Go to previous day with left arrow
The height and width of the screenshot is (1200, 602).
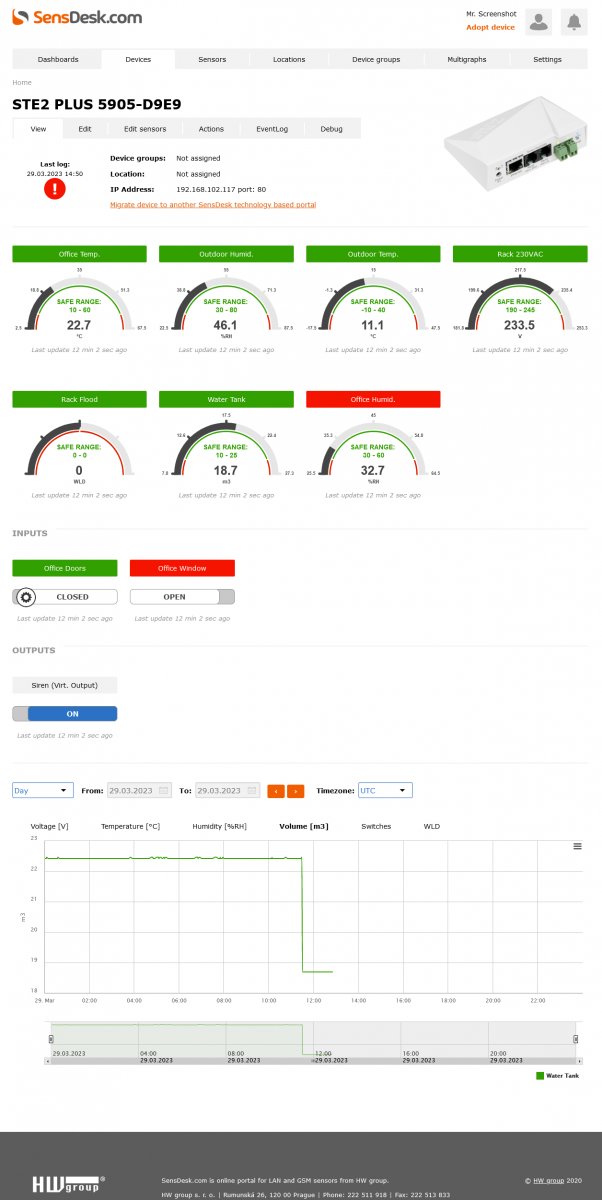[277, 791]
